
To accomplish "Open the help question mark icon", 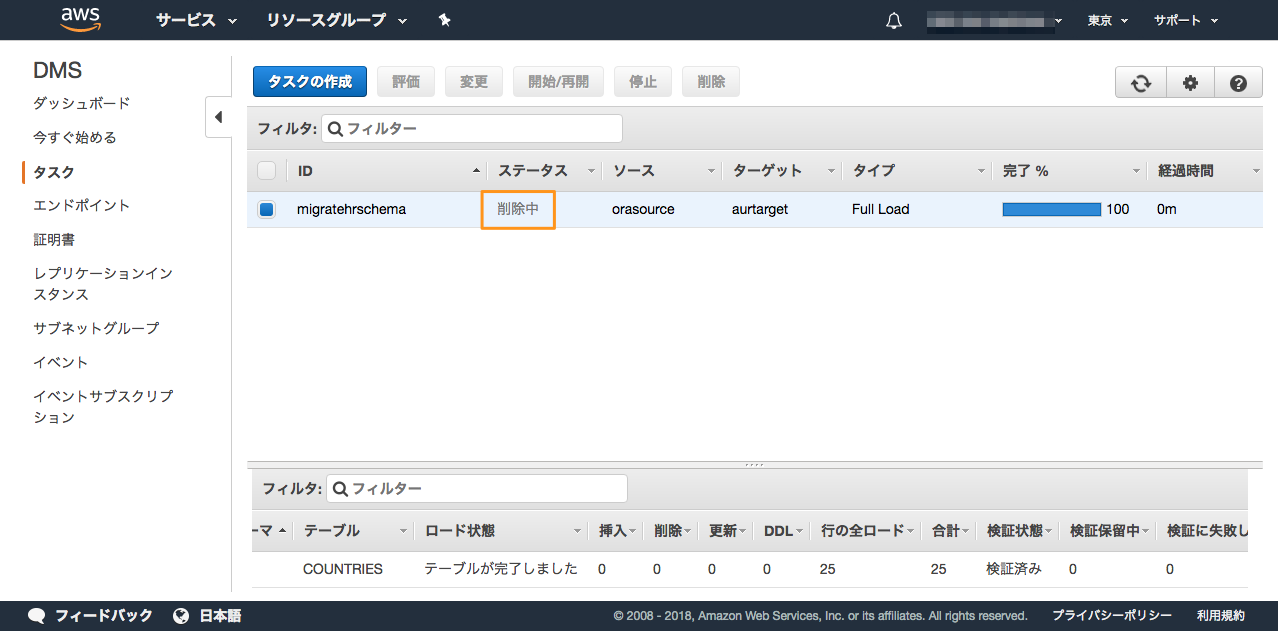I will [x=1238, y=83].
